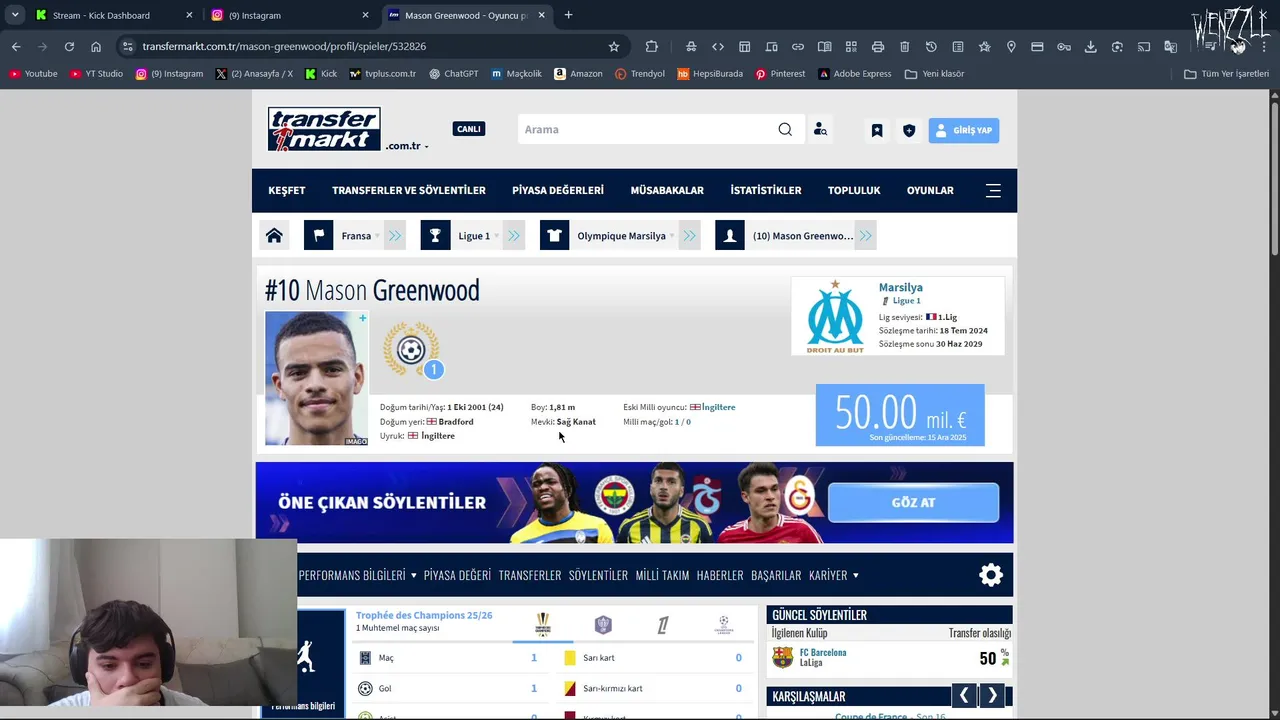Open the settings gear on profile bar
This screenshot has height=720, width=1280.
click(x=991, y=575)
